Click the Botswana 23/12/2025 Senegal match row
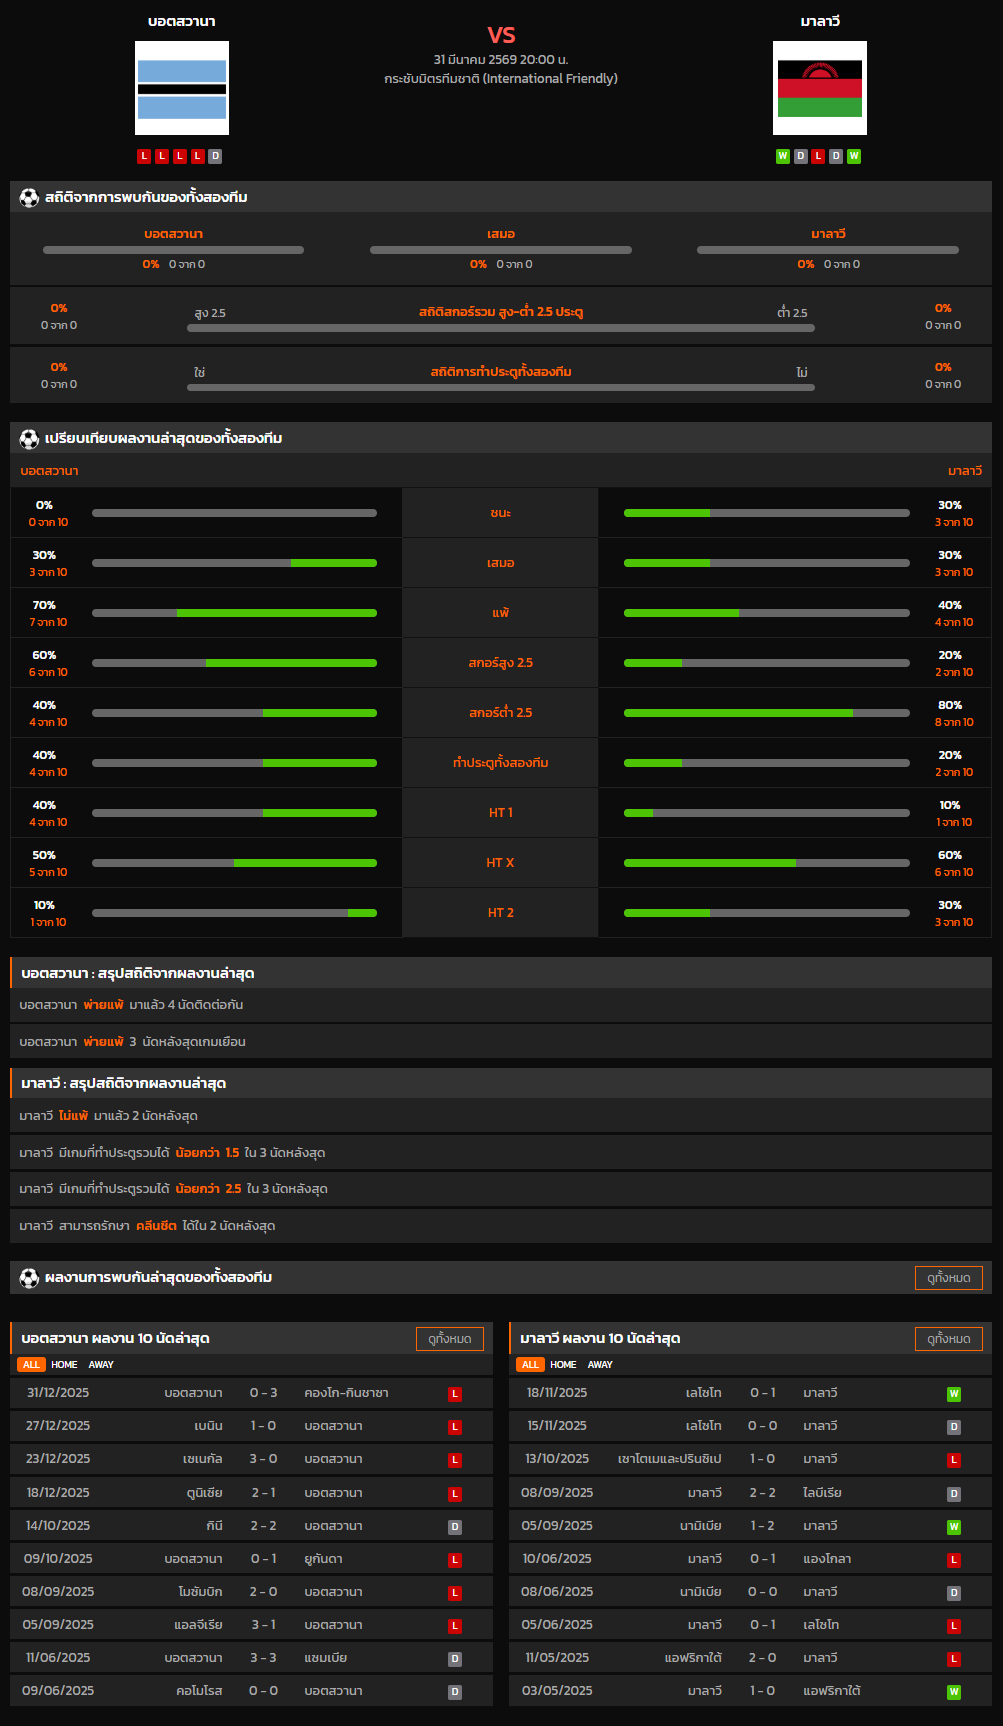This screenshot has width=1003, height=1726. [x=251, y=1460]
